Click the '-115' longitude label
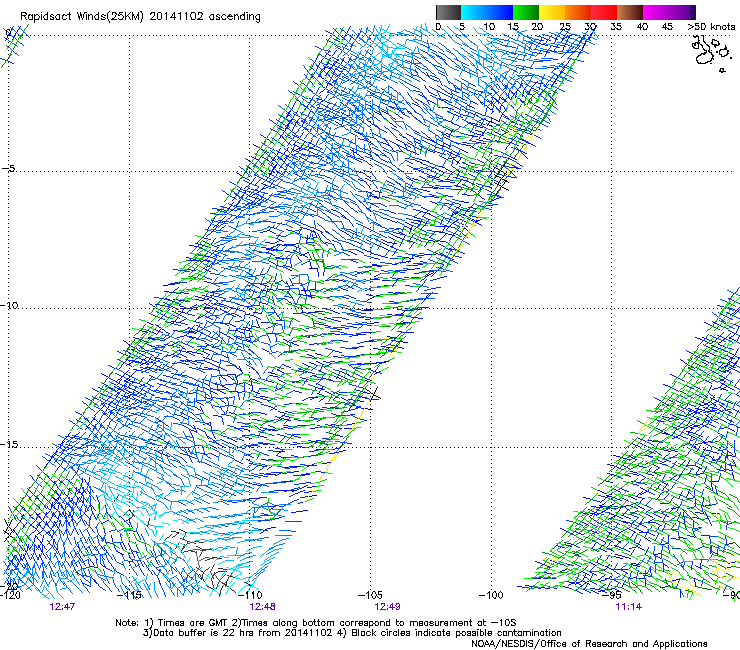The width and height of the screenshot is (740, 650). click(129, 595)
